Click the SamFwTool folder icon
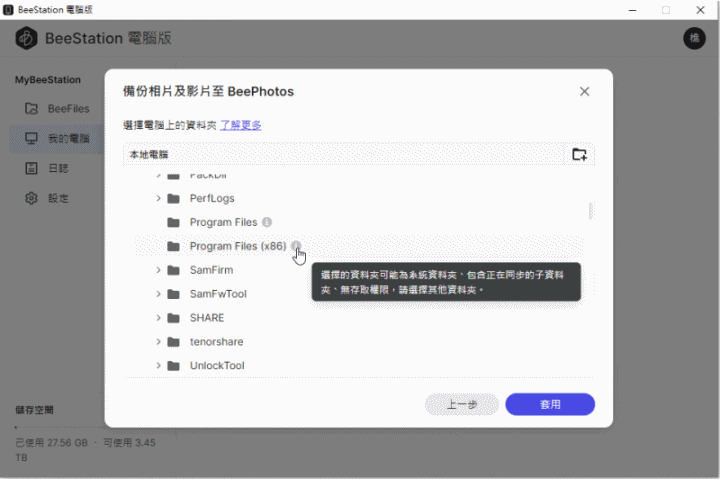This screenshot has height=479, width=720. coord(173,294)
